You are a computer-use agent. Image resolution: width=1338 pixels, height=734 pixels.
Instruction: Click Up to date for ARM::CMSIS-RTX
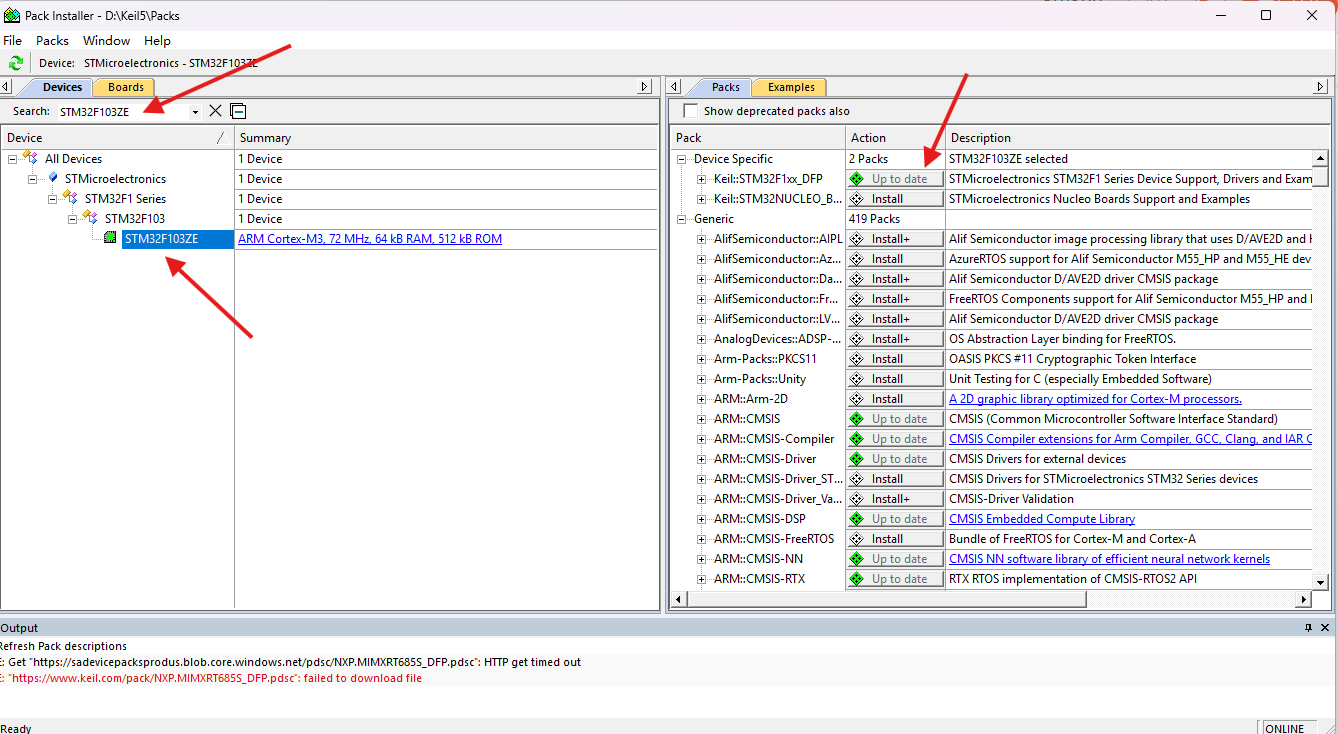click(x=895, y=579)
